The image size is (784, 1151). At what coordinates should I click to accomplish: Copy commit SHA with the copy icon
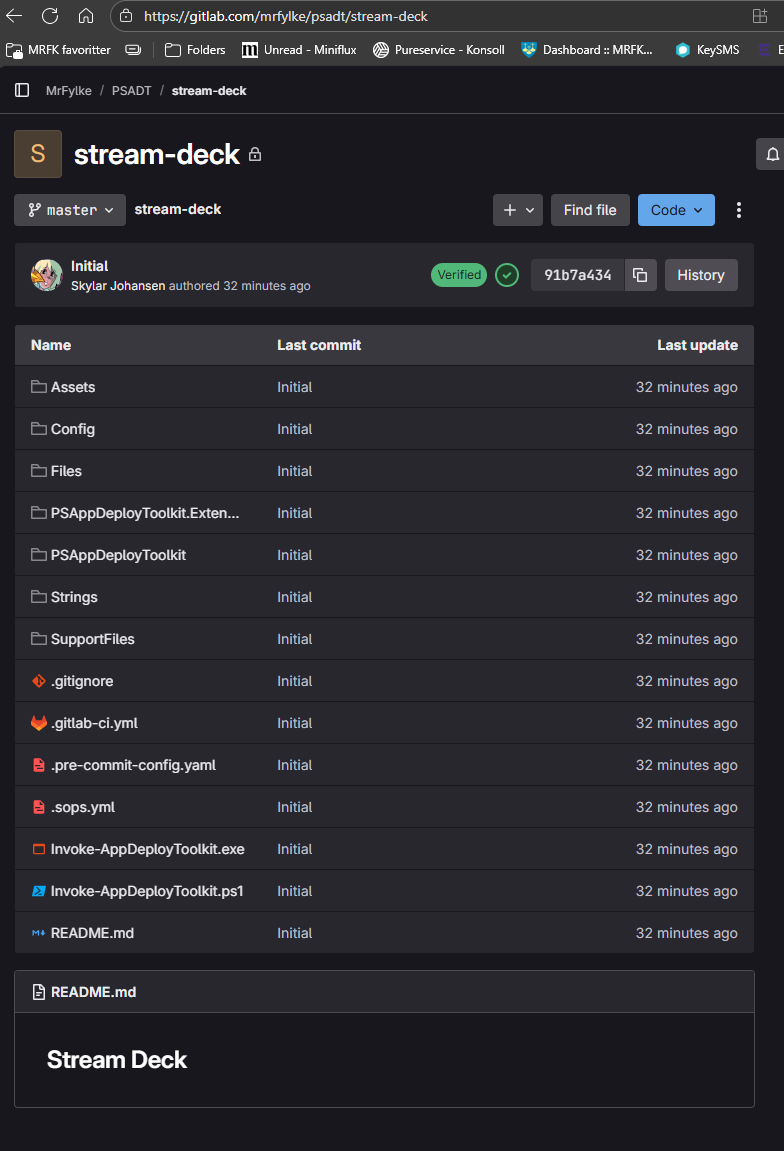(640, 275)
